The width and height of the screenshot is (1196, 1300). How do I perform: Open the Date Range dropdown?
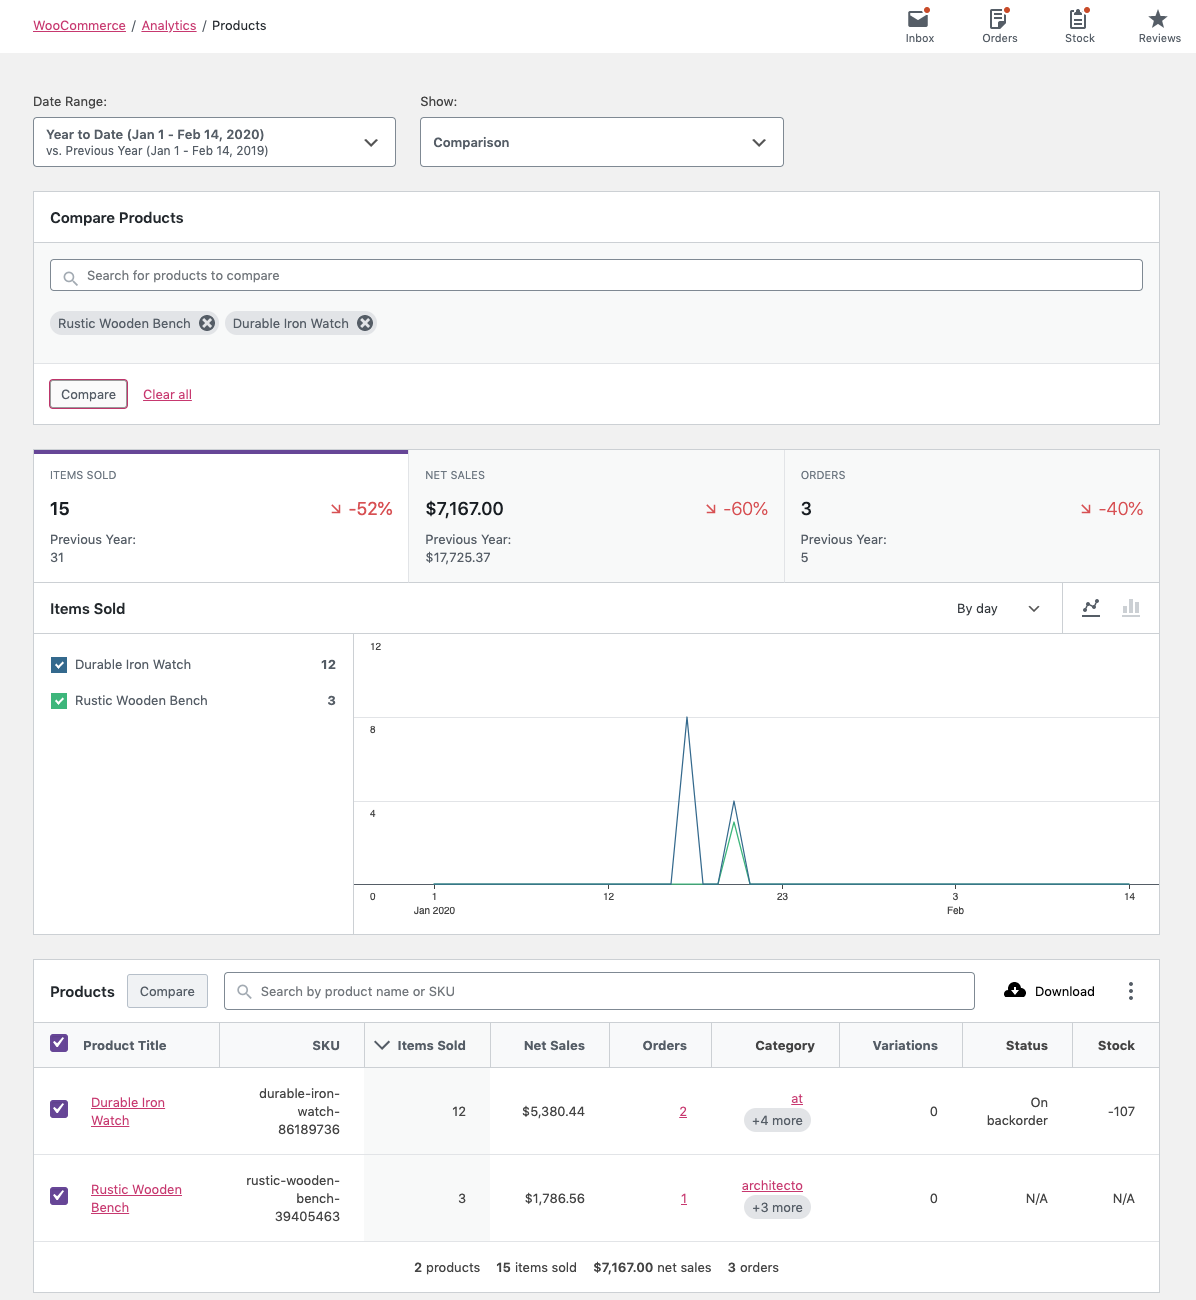(x=214, y=141)
